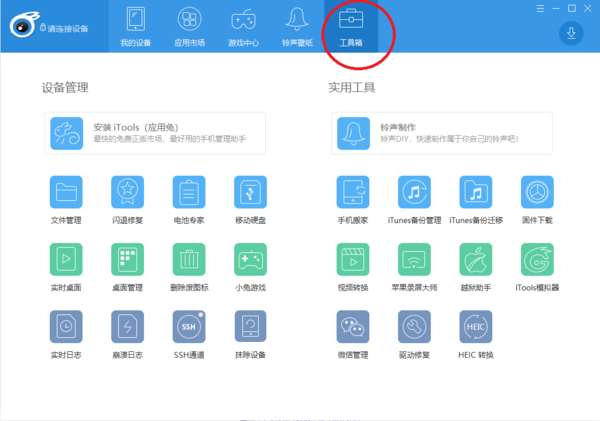Open the 文件管理 file manager icon
This screenshot has height=421, width=600.
[66, 192]
